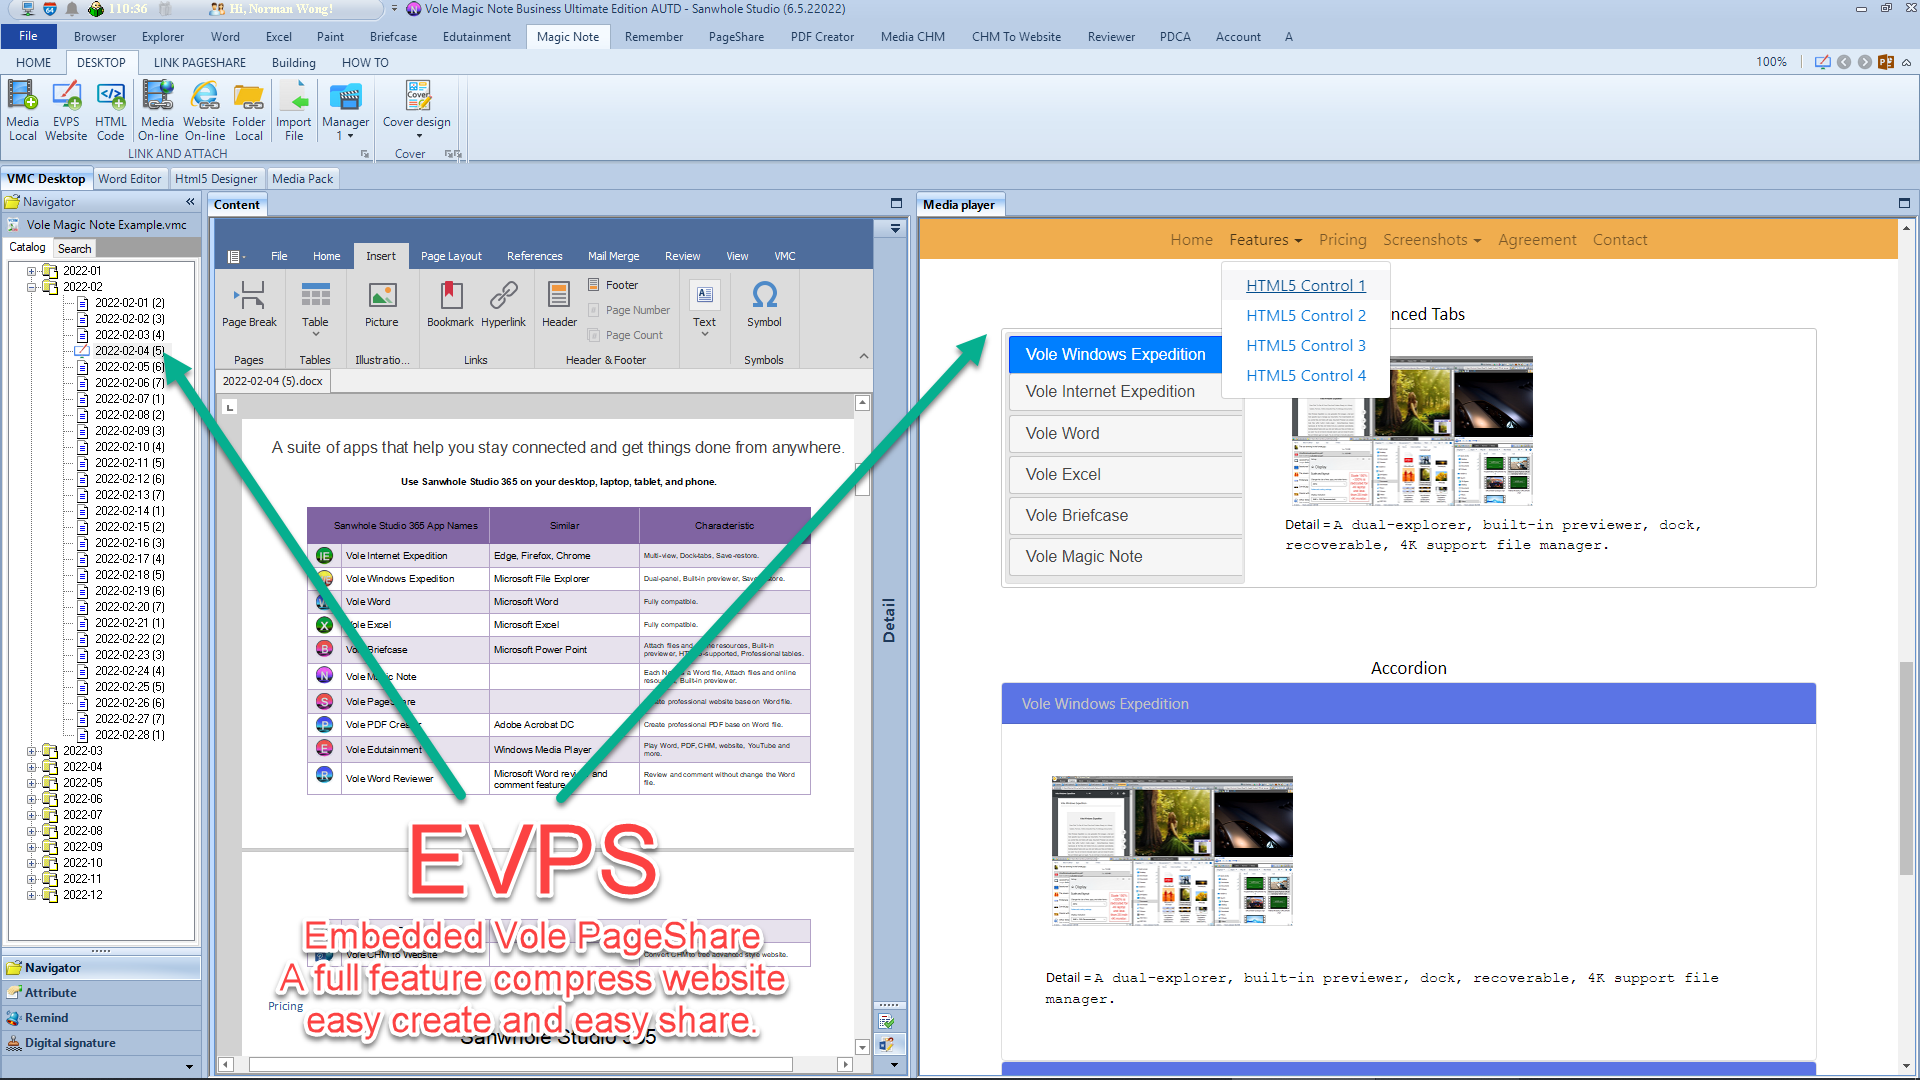Select the Vole Internet Expedition tab button

click(x=1126, y=392)
